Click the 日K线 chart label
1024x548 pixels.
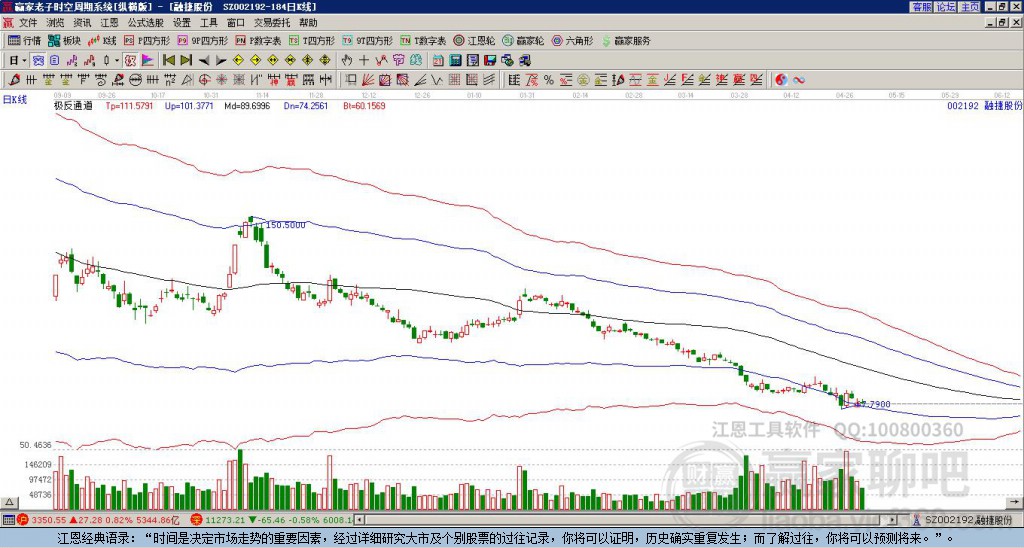click(x=14, y=100)
